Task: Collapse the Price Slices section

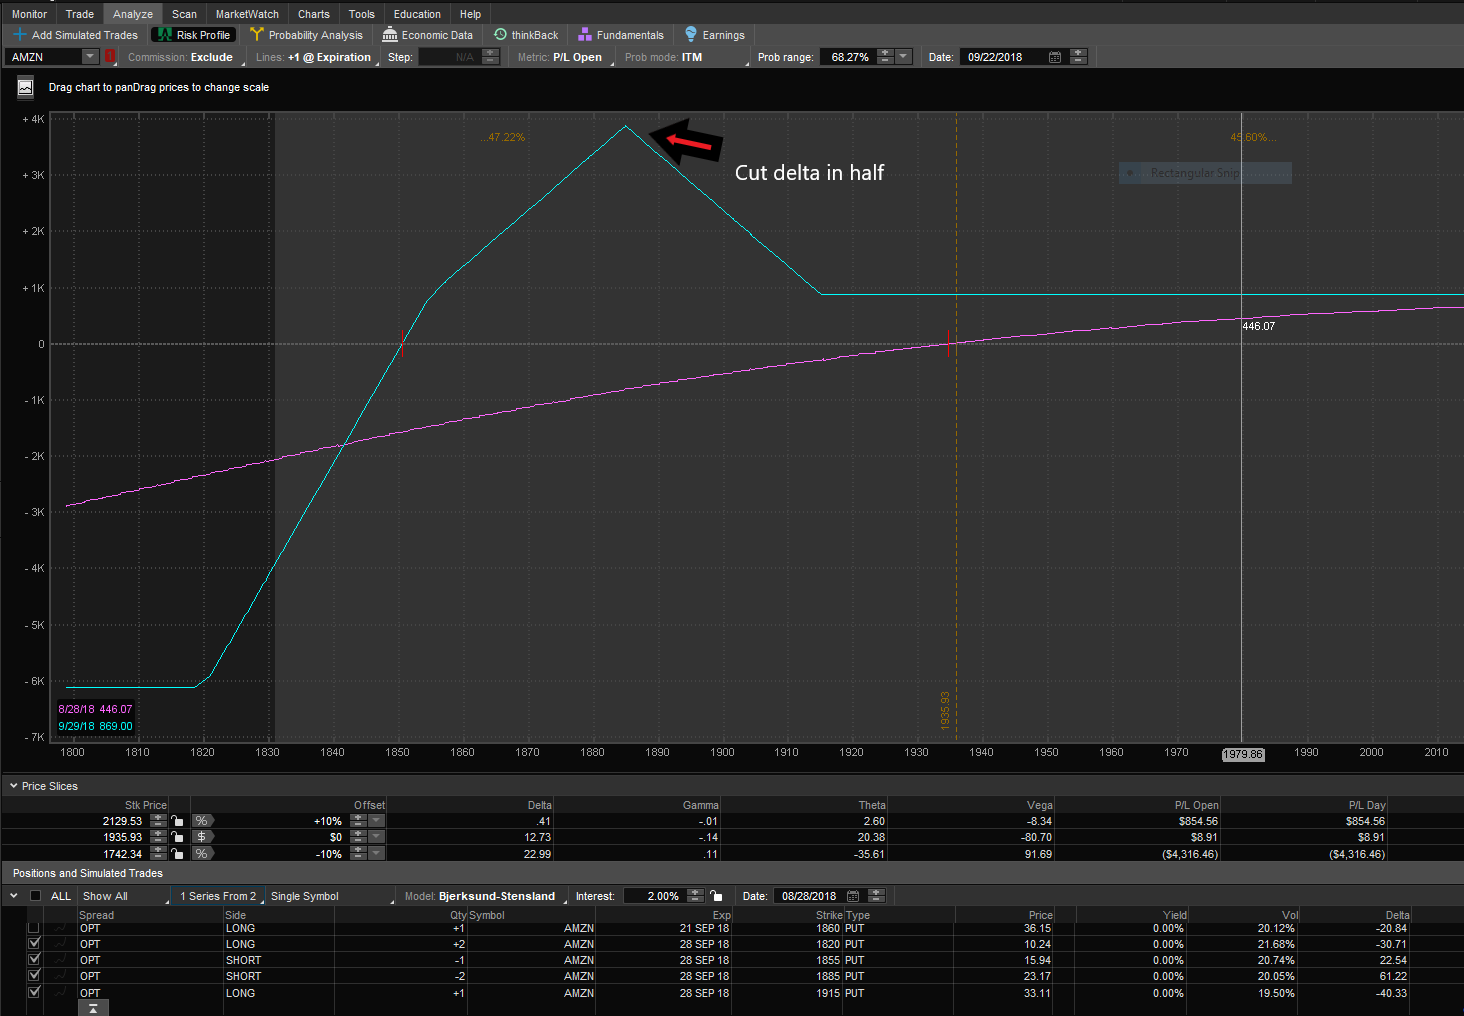Action: (14, 786)
